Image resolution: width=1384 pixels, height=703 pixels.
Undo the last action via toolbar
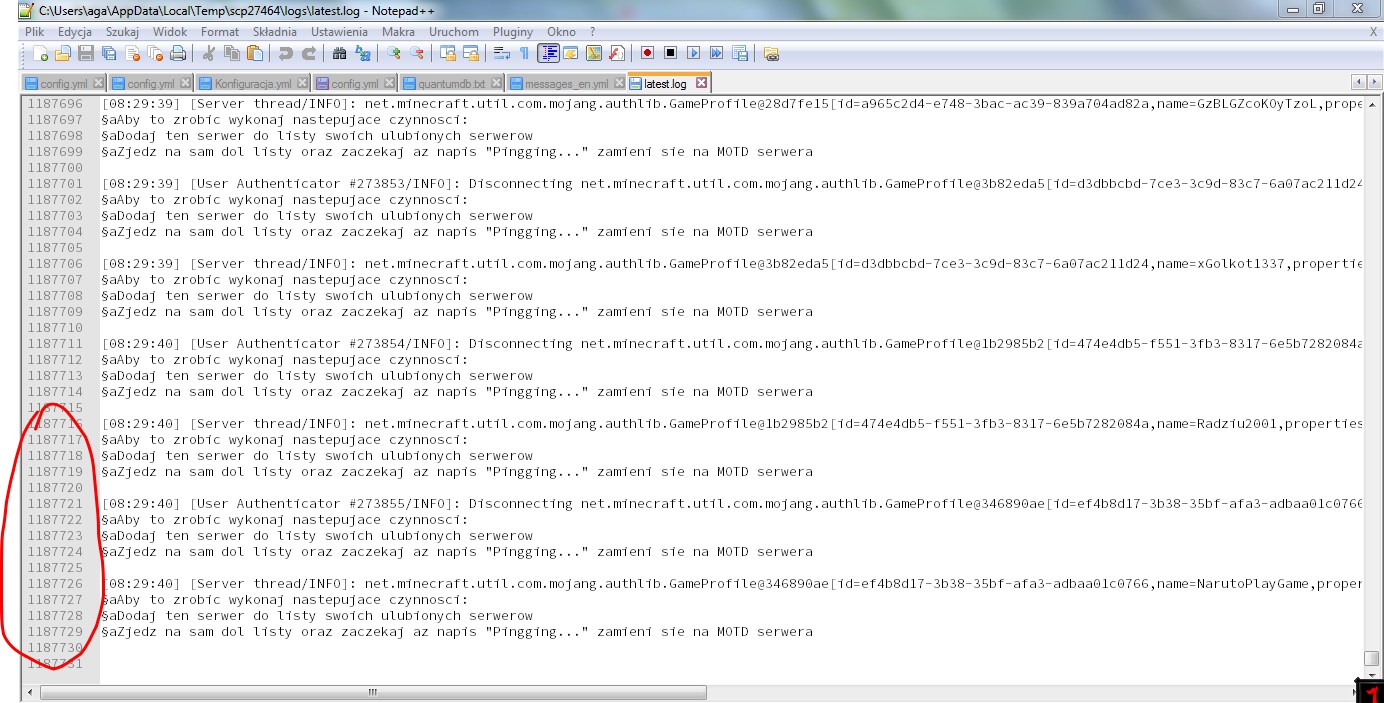pyautogui.click(x=285, y=53)
